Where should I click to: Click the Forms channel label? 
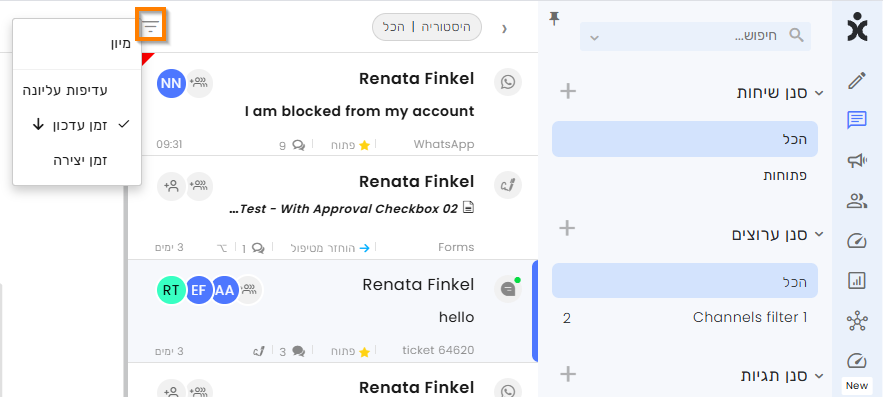(x=456, y=247)
